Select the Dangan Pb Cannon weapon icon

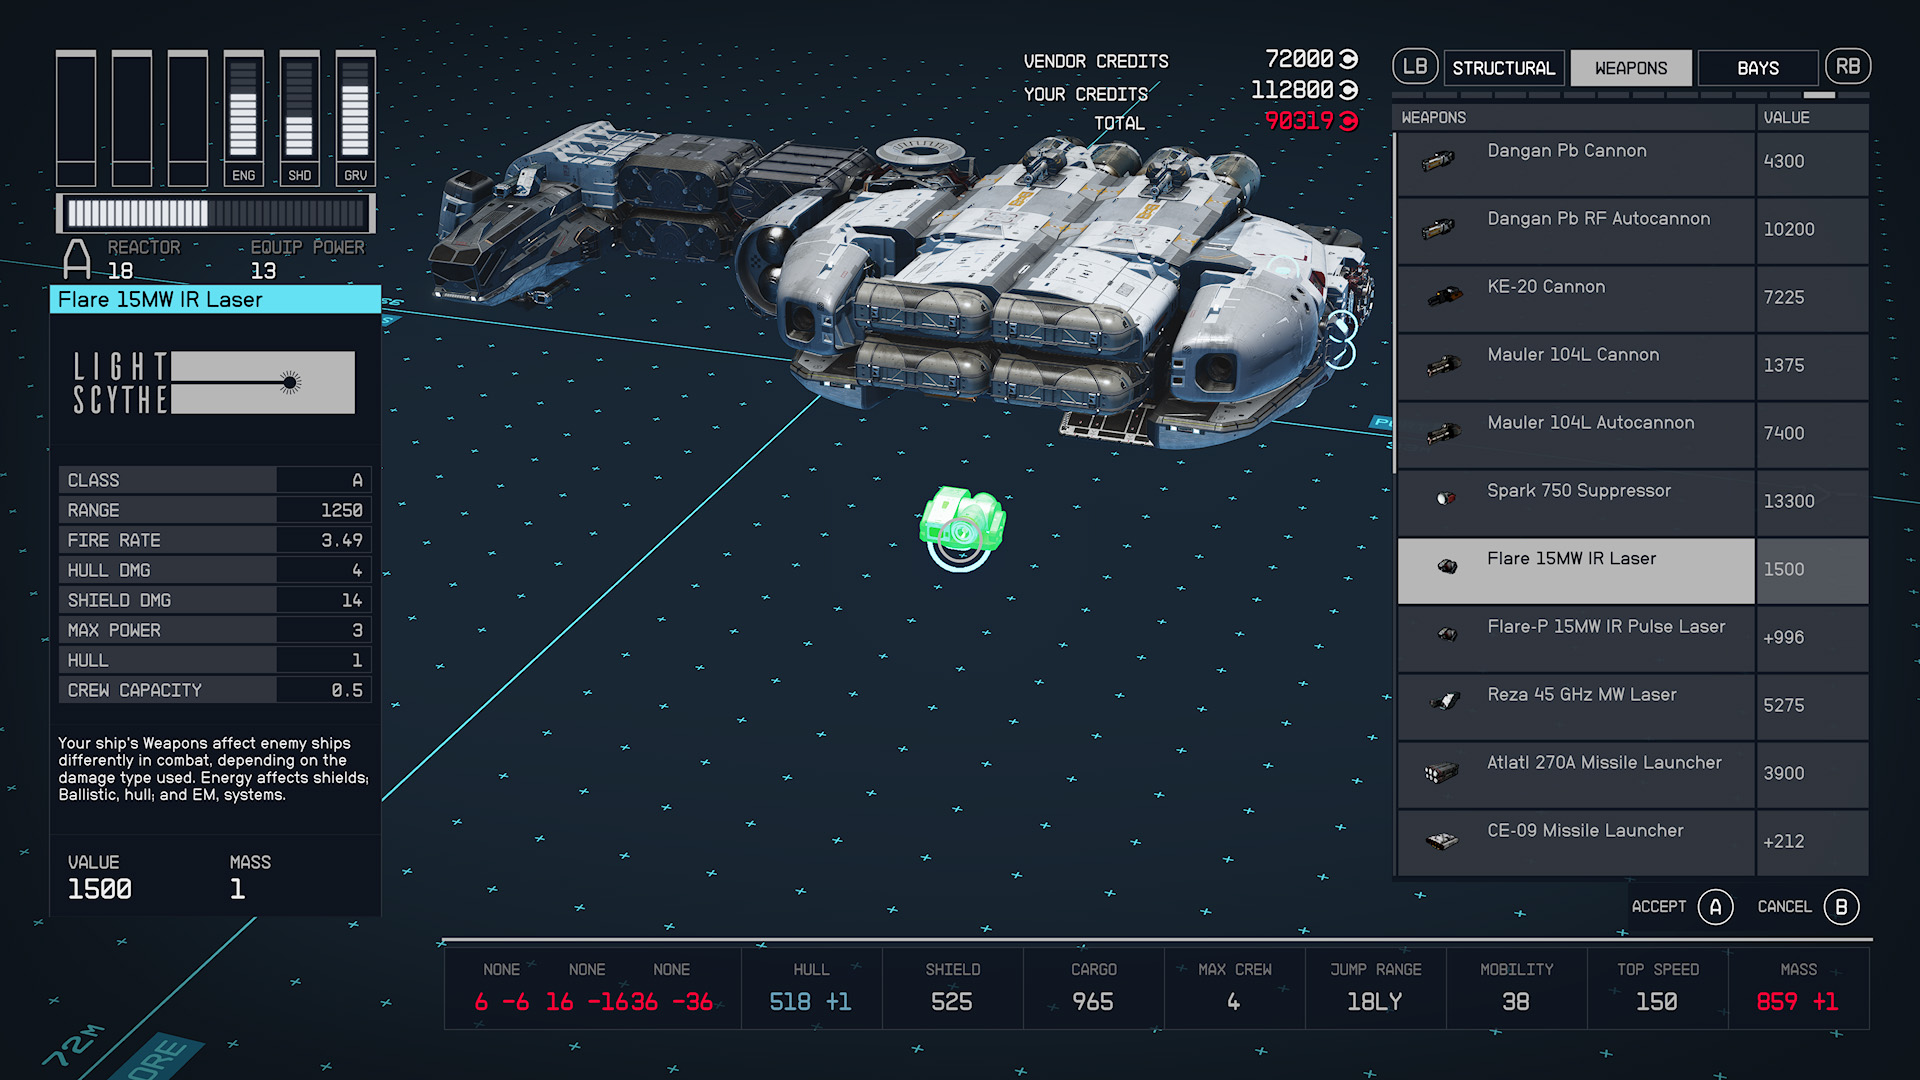point(1438,160)
